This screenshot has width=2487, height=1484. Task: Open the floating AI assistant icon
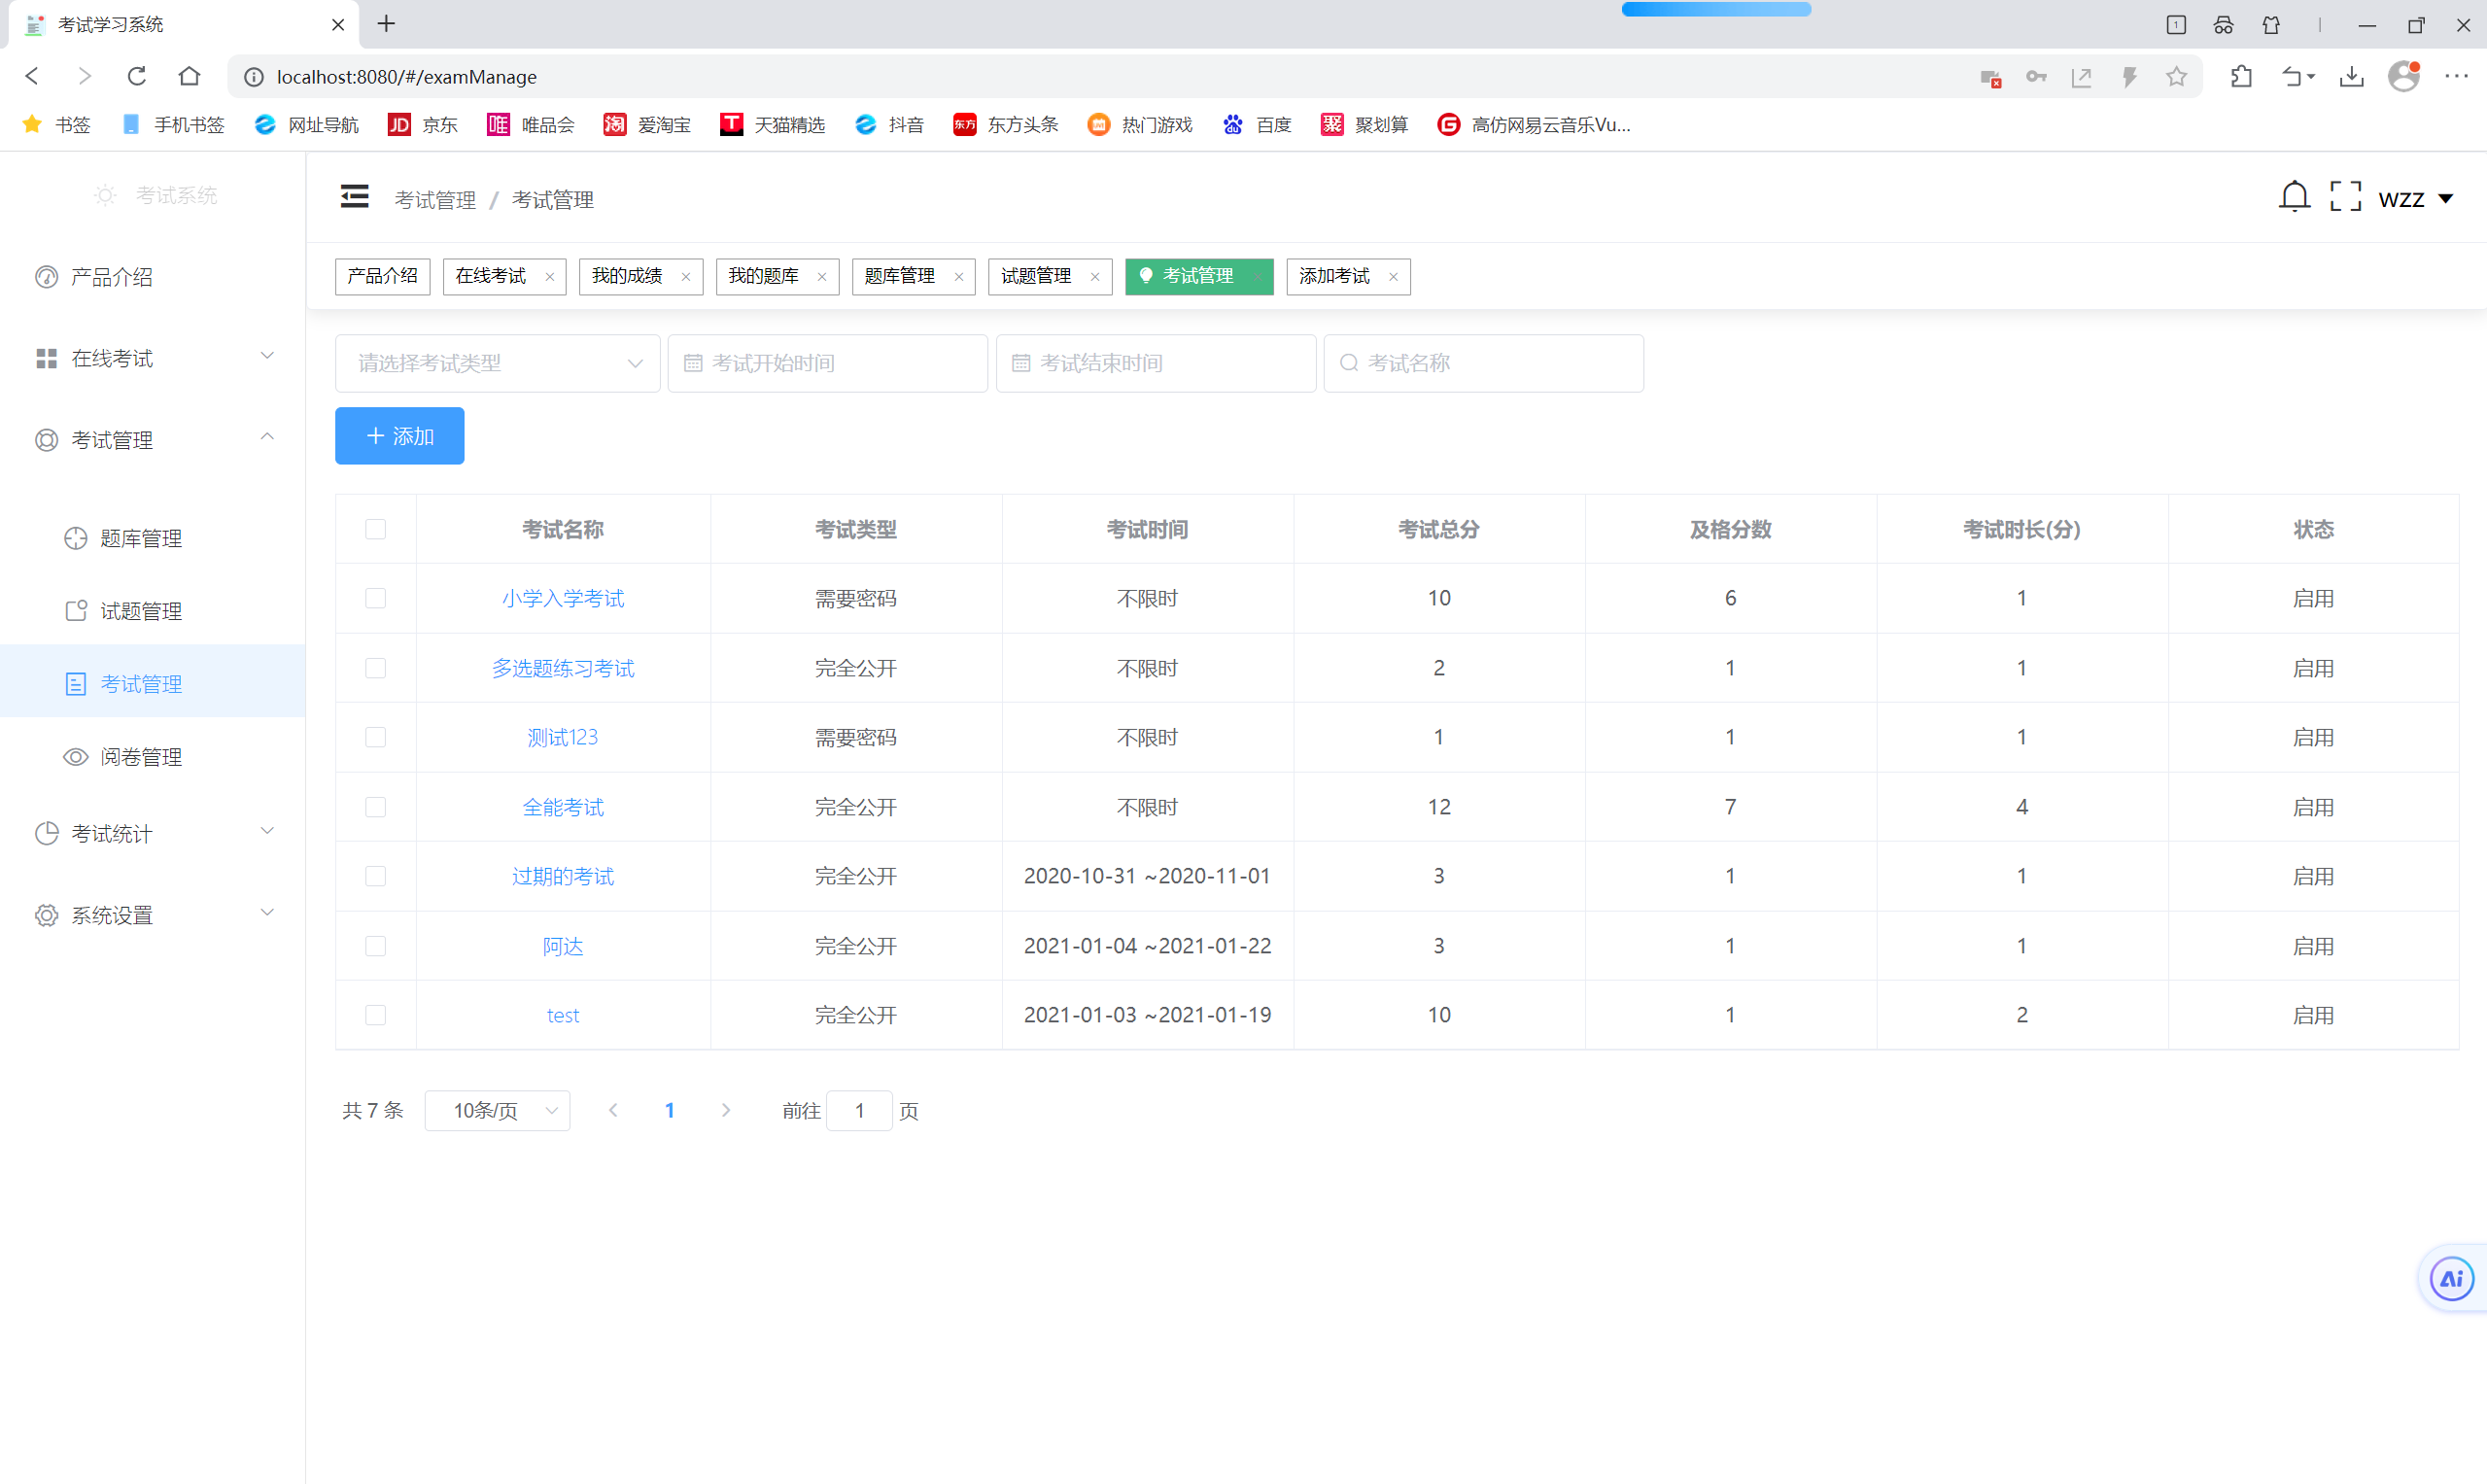pyautogui.click(x=2451, y=1278)
